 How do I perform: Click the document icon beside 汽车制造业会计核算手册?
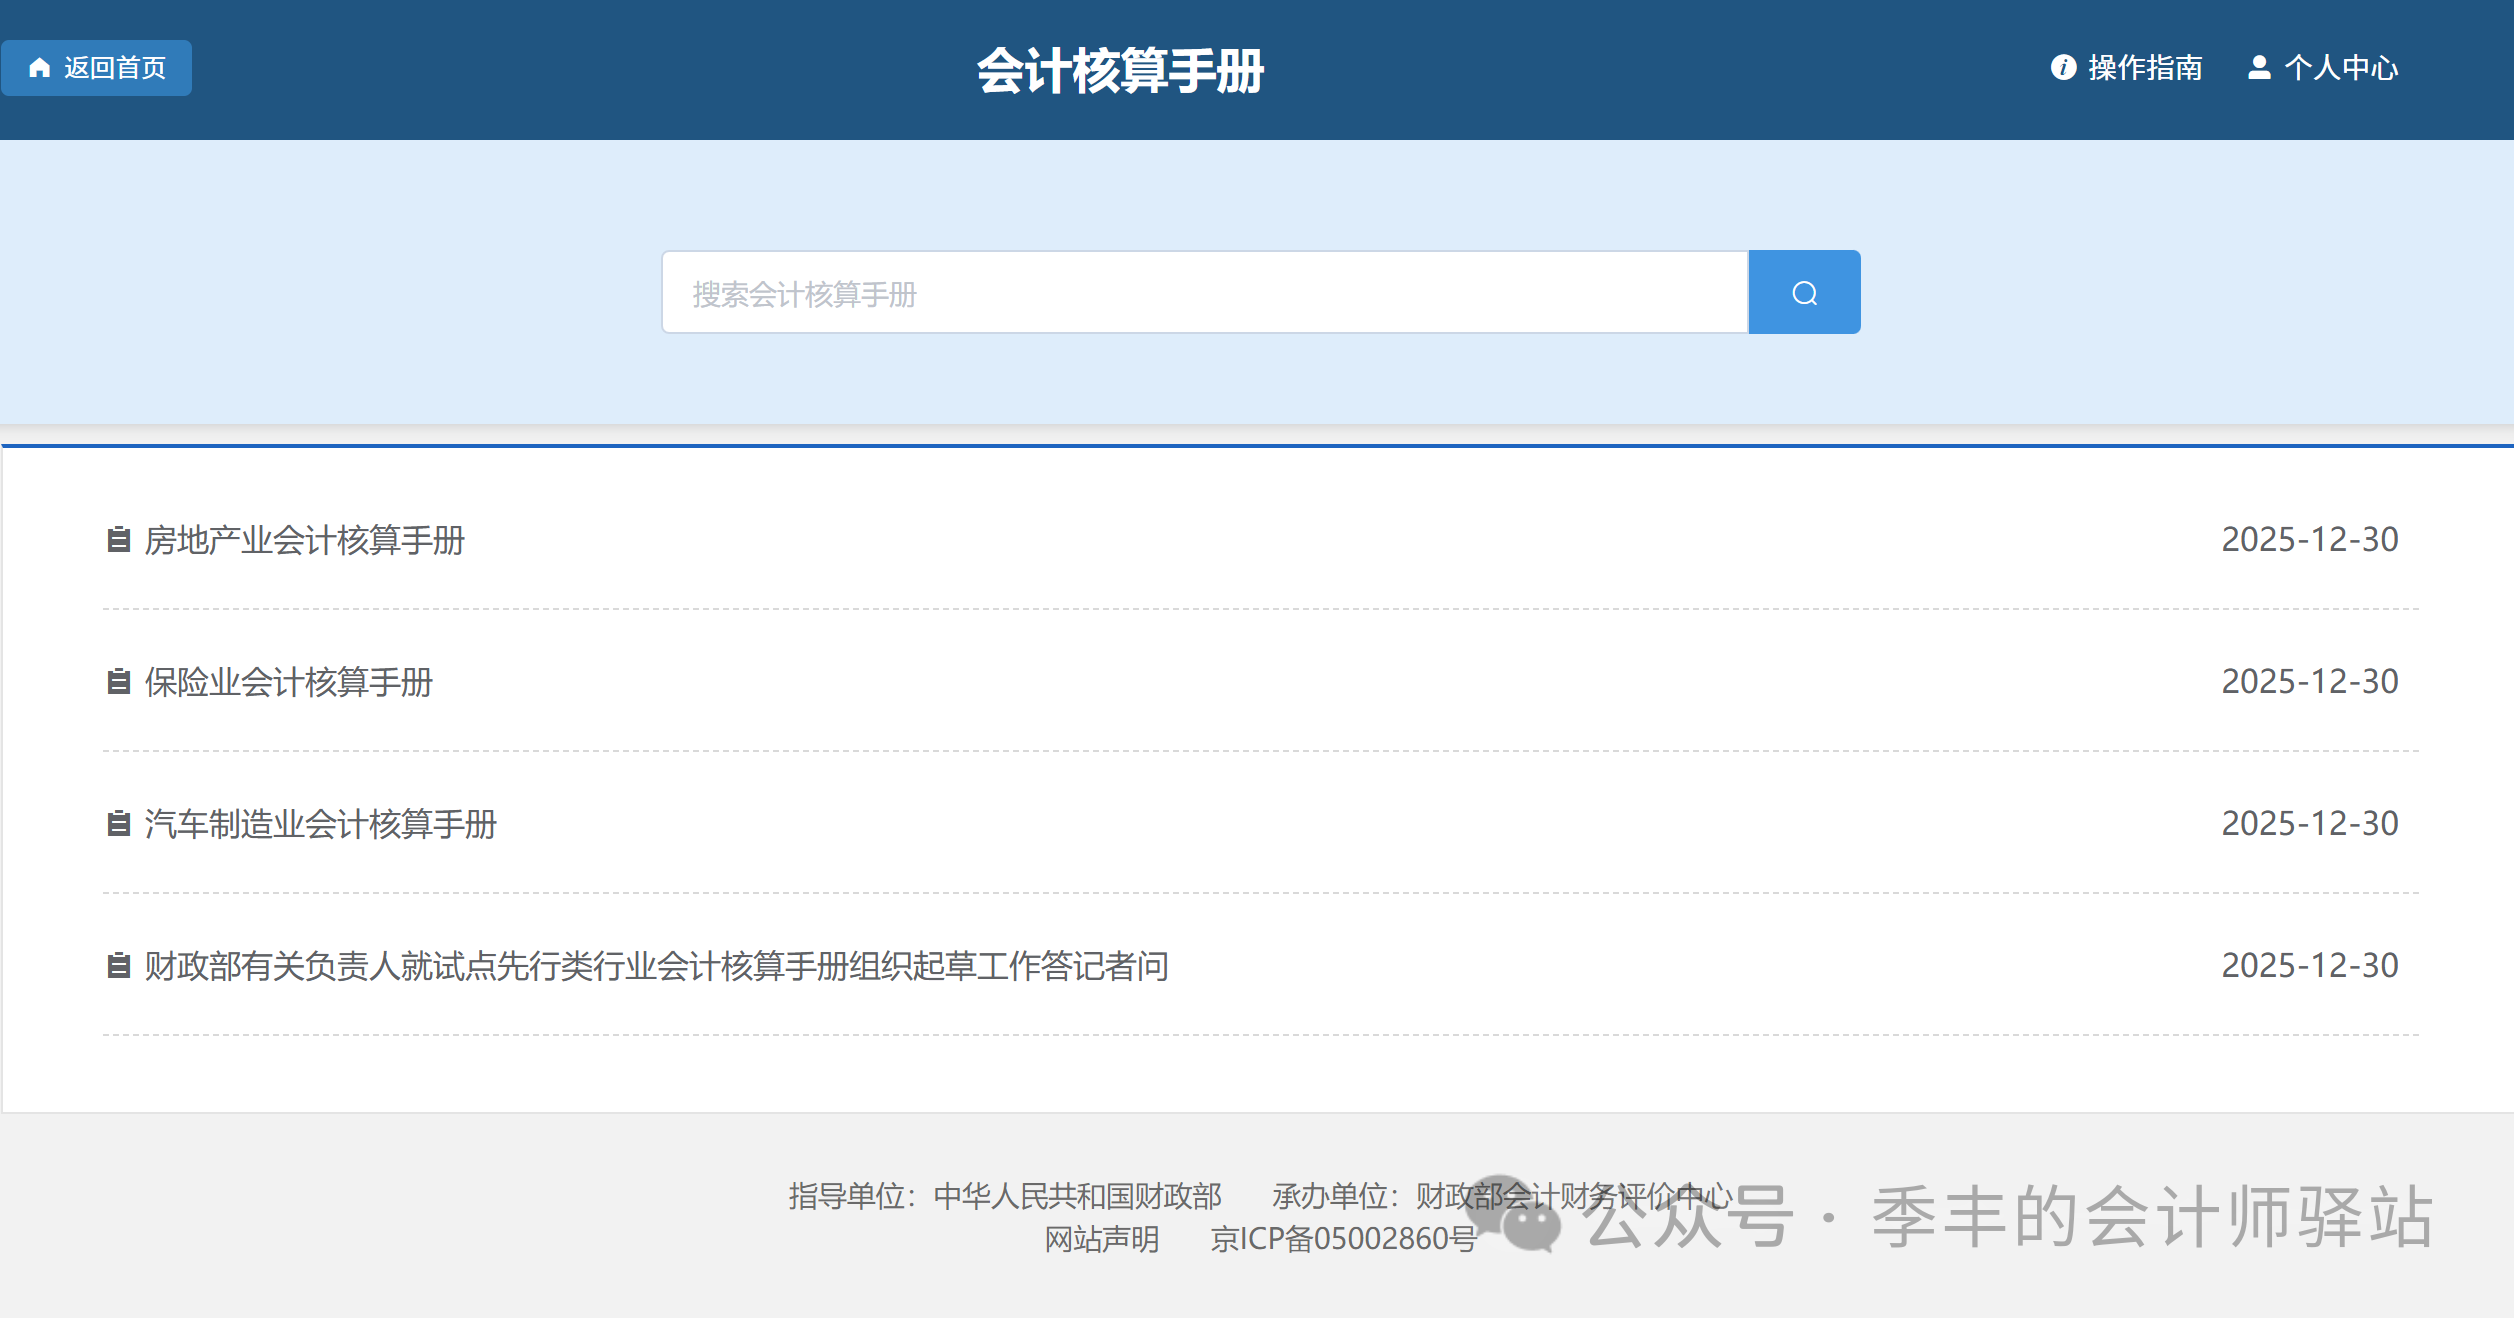pyautogui.click(x=119, y=824)
